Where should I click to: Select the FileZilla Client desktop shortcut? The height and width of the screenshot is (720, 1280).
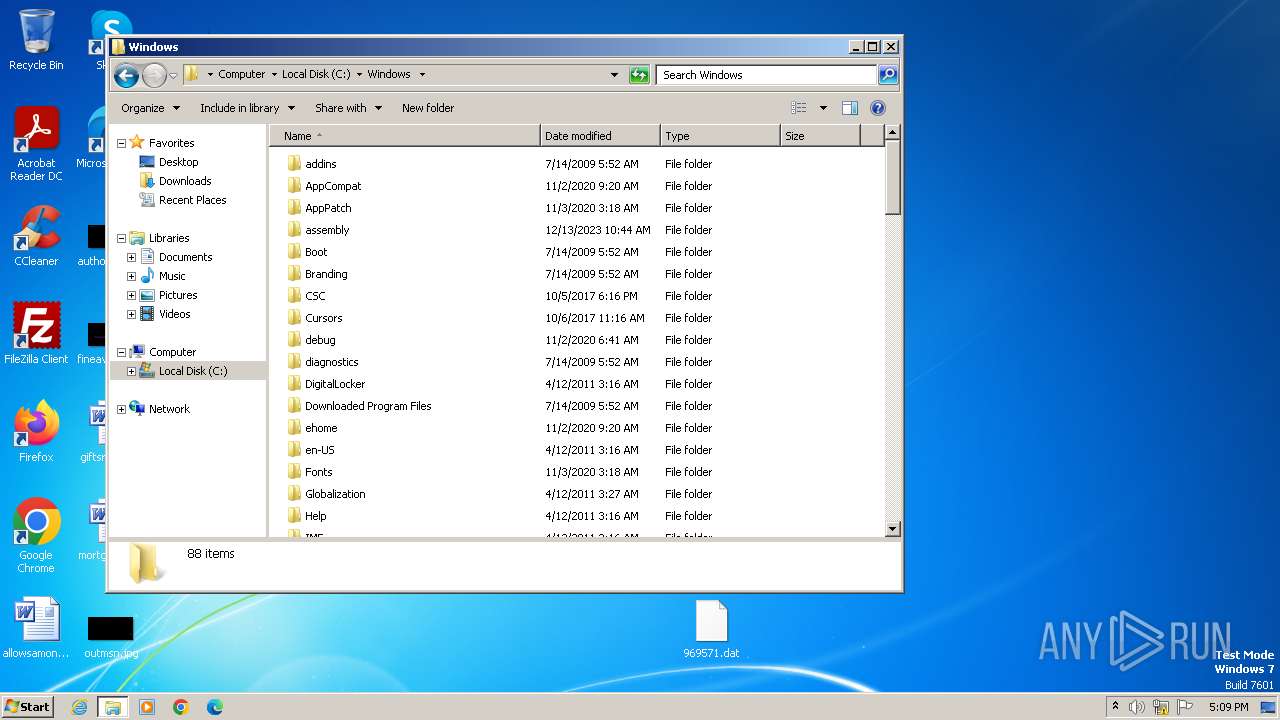click(36, 333)
